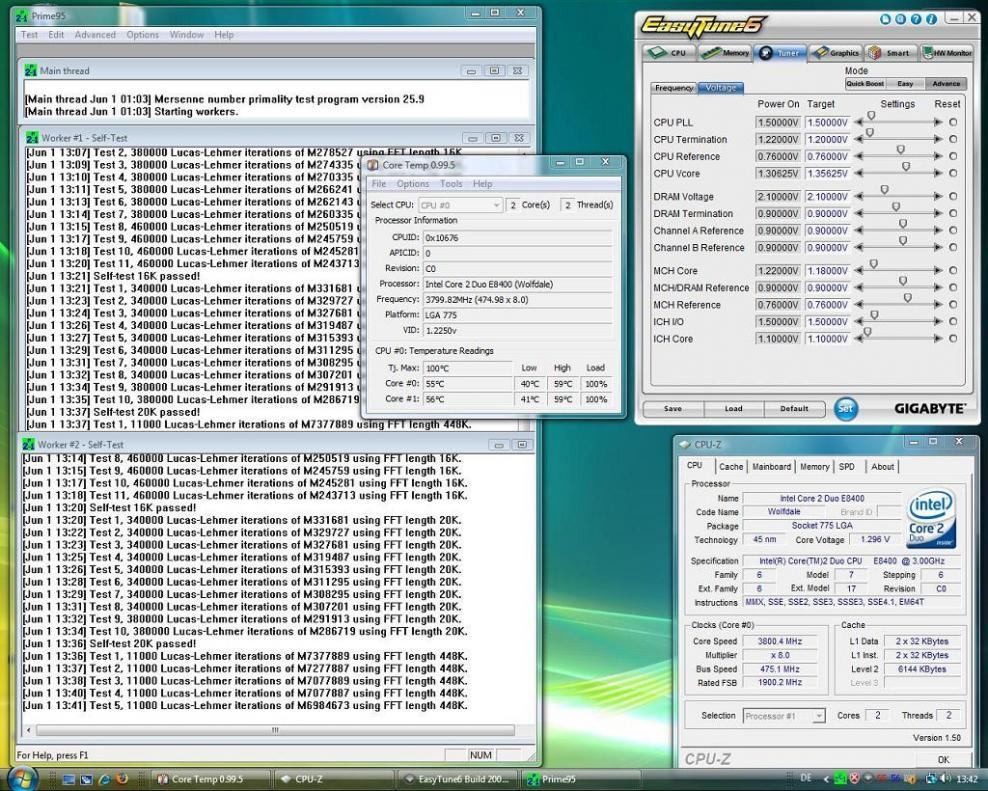Switch to the HW Monitor tab in EasyTune6

click(947, 52)
